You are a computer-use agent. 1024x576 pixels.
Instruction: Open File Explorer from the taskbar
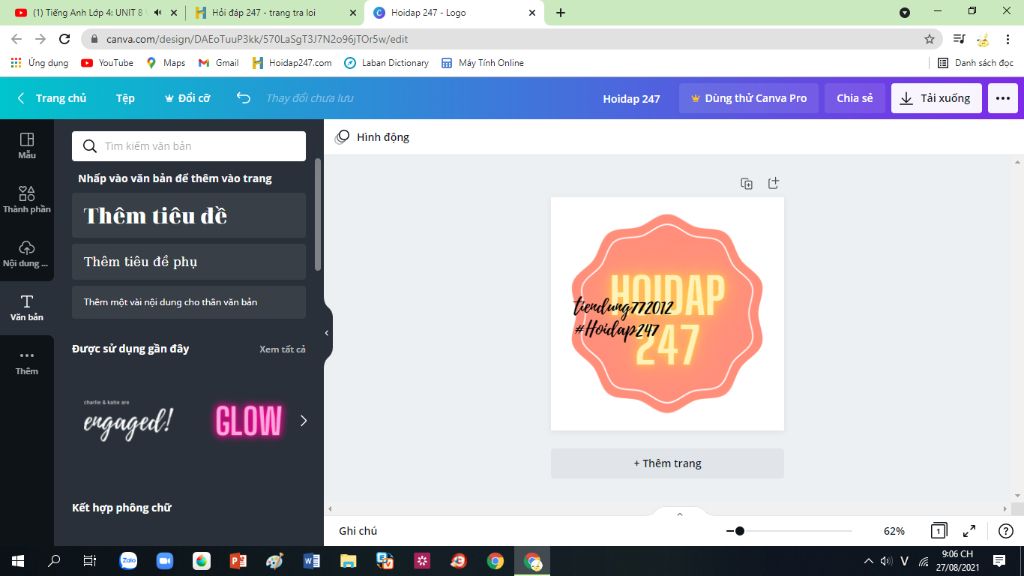[x=348, y=561]
